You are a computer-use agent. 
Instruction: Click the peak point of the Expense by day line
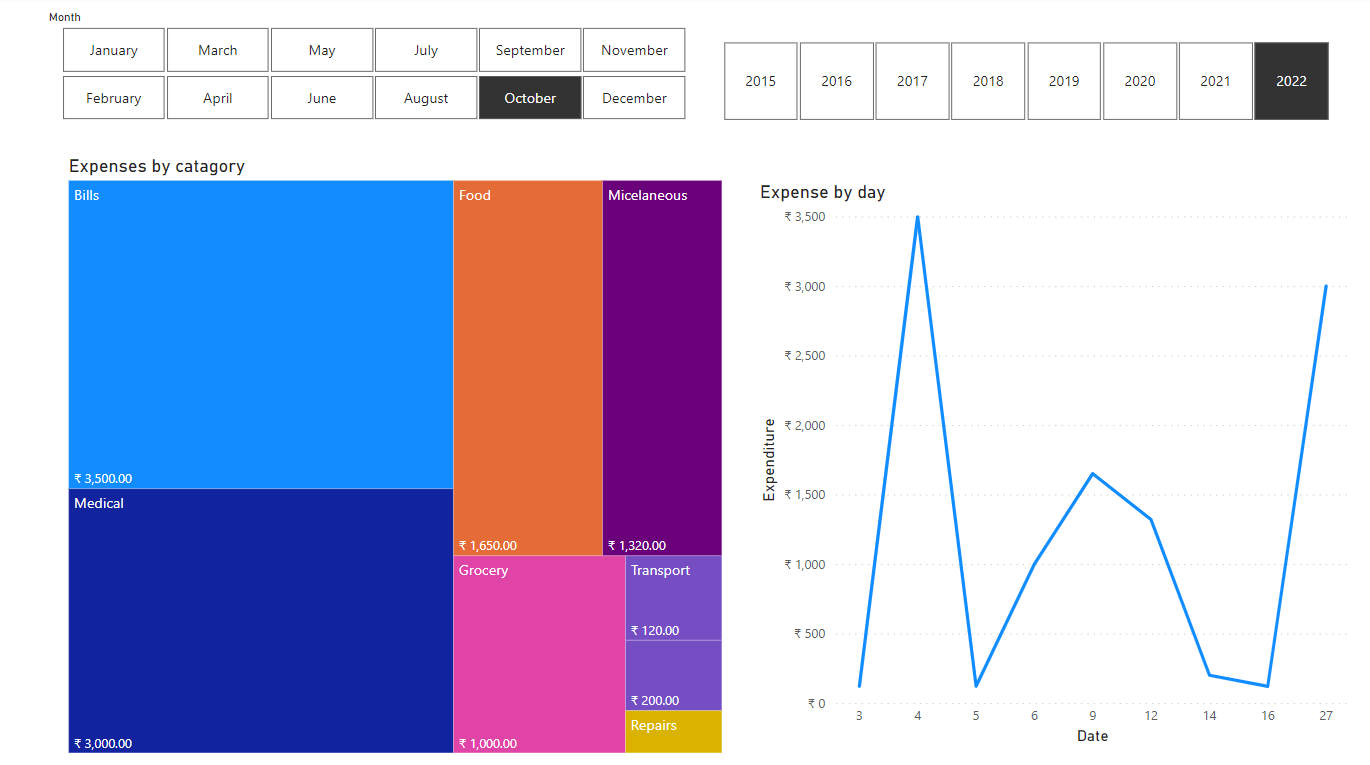pyautogui.click(x=917, y=216)
